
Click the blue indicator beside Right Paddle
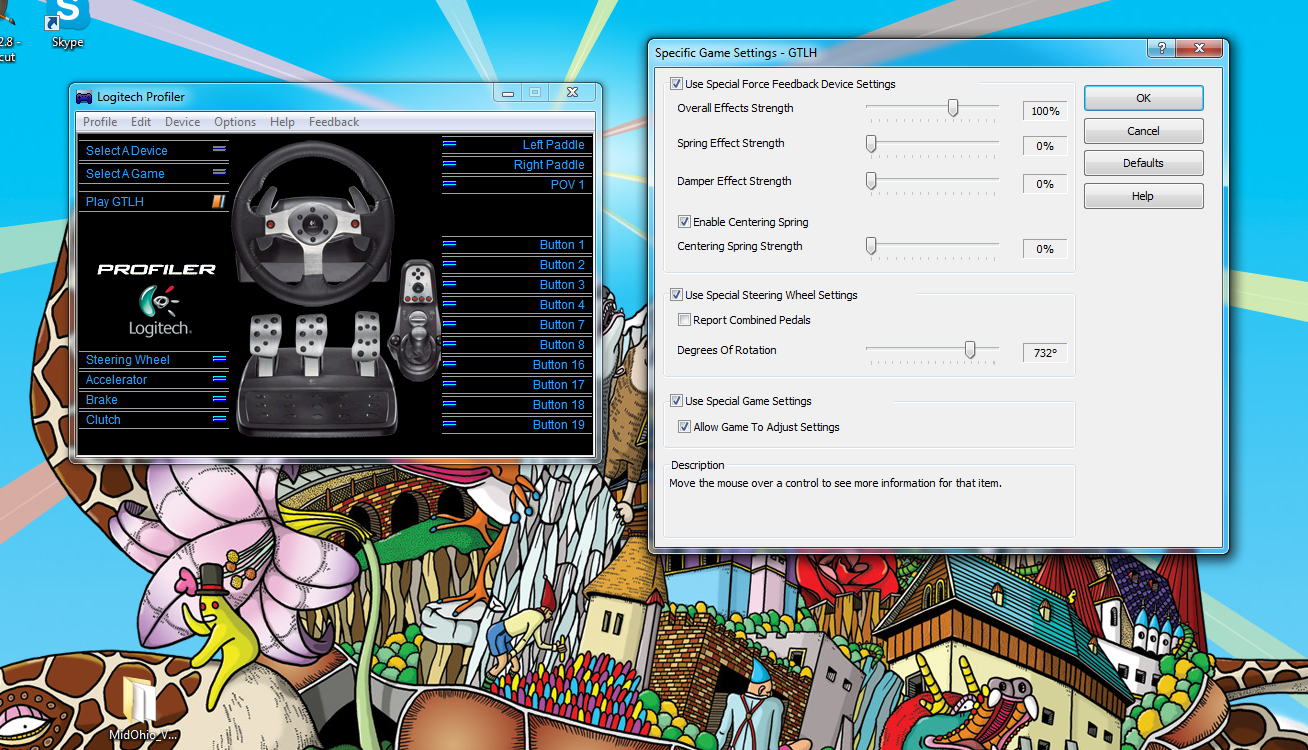(449, 164)
